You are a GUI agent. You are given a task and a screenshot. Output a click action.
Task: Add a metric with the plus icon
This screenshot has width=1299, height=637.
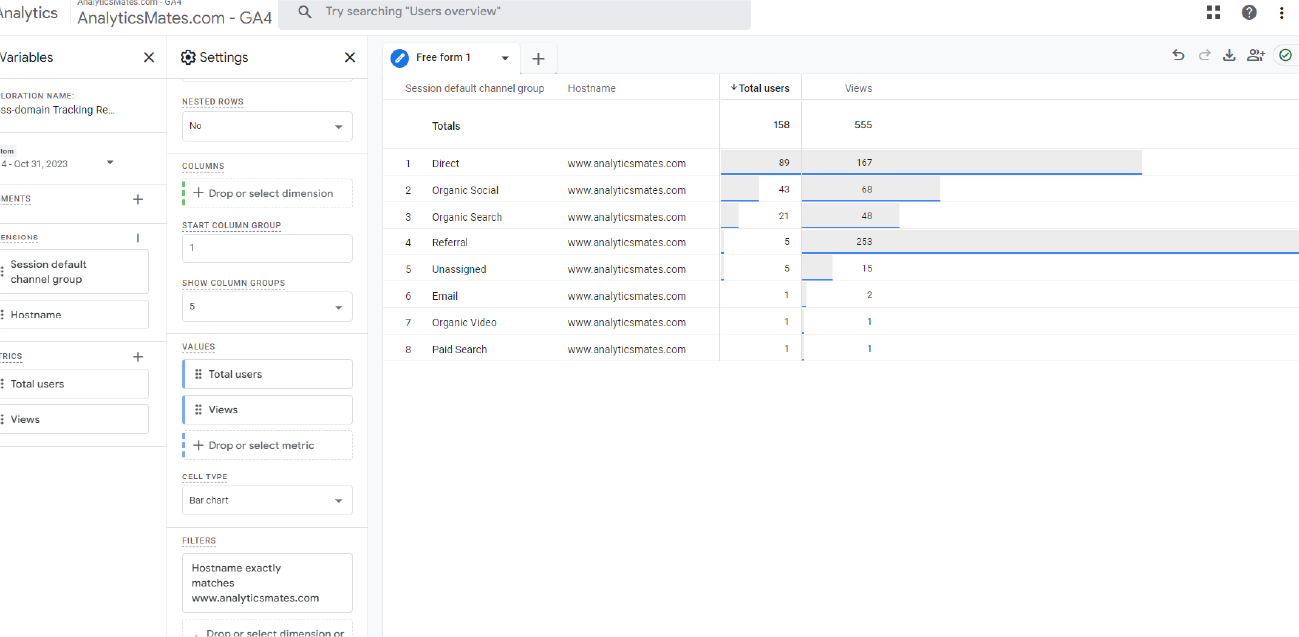click(138, 357)
